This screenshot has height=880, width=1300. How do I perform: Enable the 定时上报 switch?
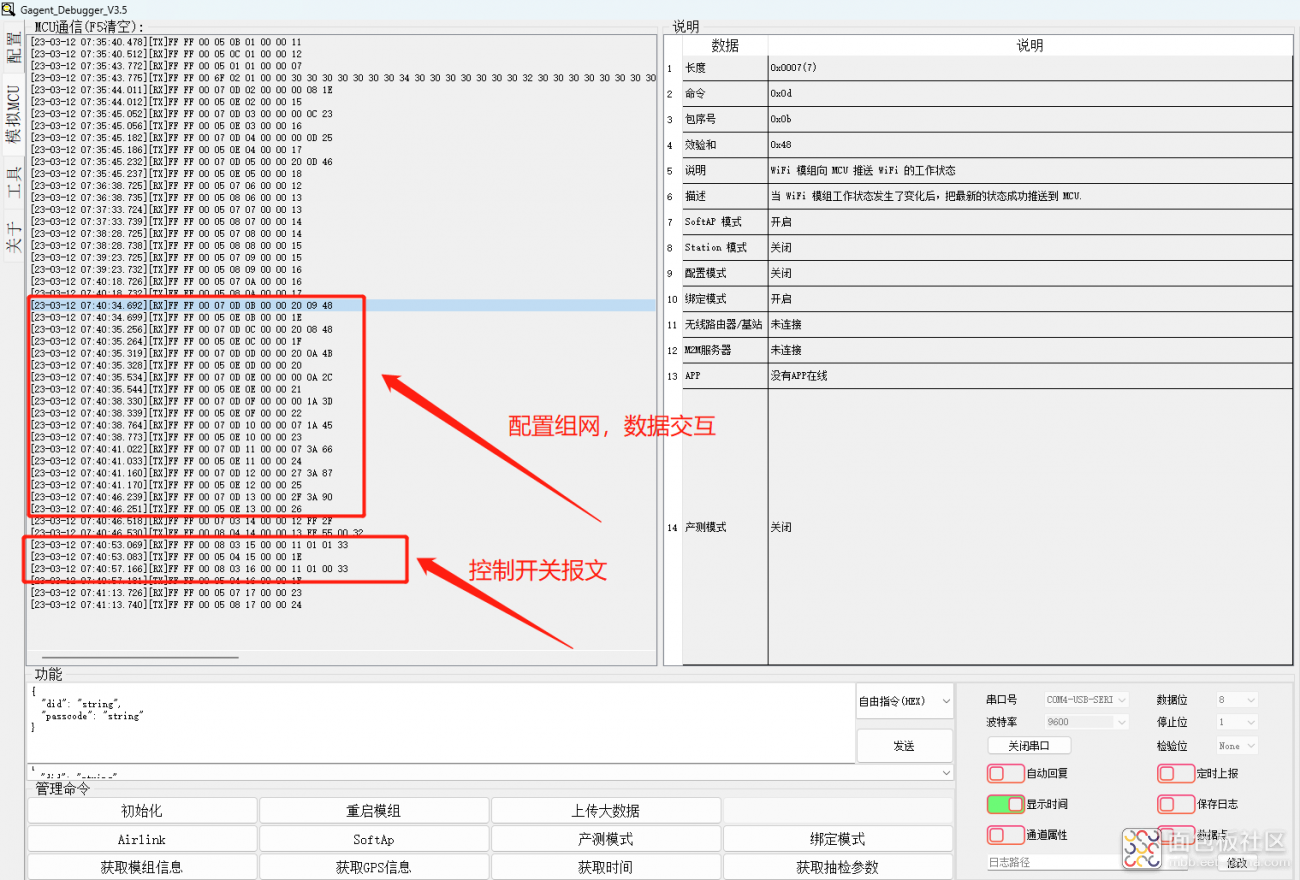coord(1176,773)
